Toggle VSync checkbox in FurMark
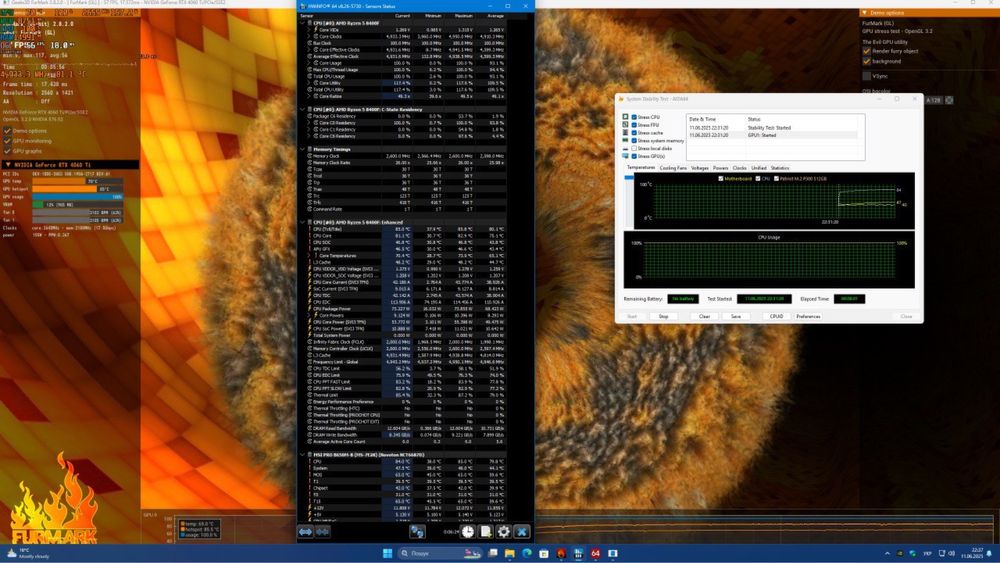 click(x=867, y=76)
